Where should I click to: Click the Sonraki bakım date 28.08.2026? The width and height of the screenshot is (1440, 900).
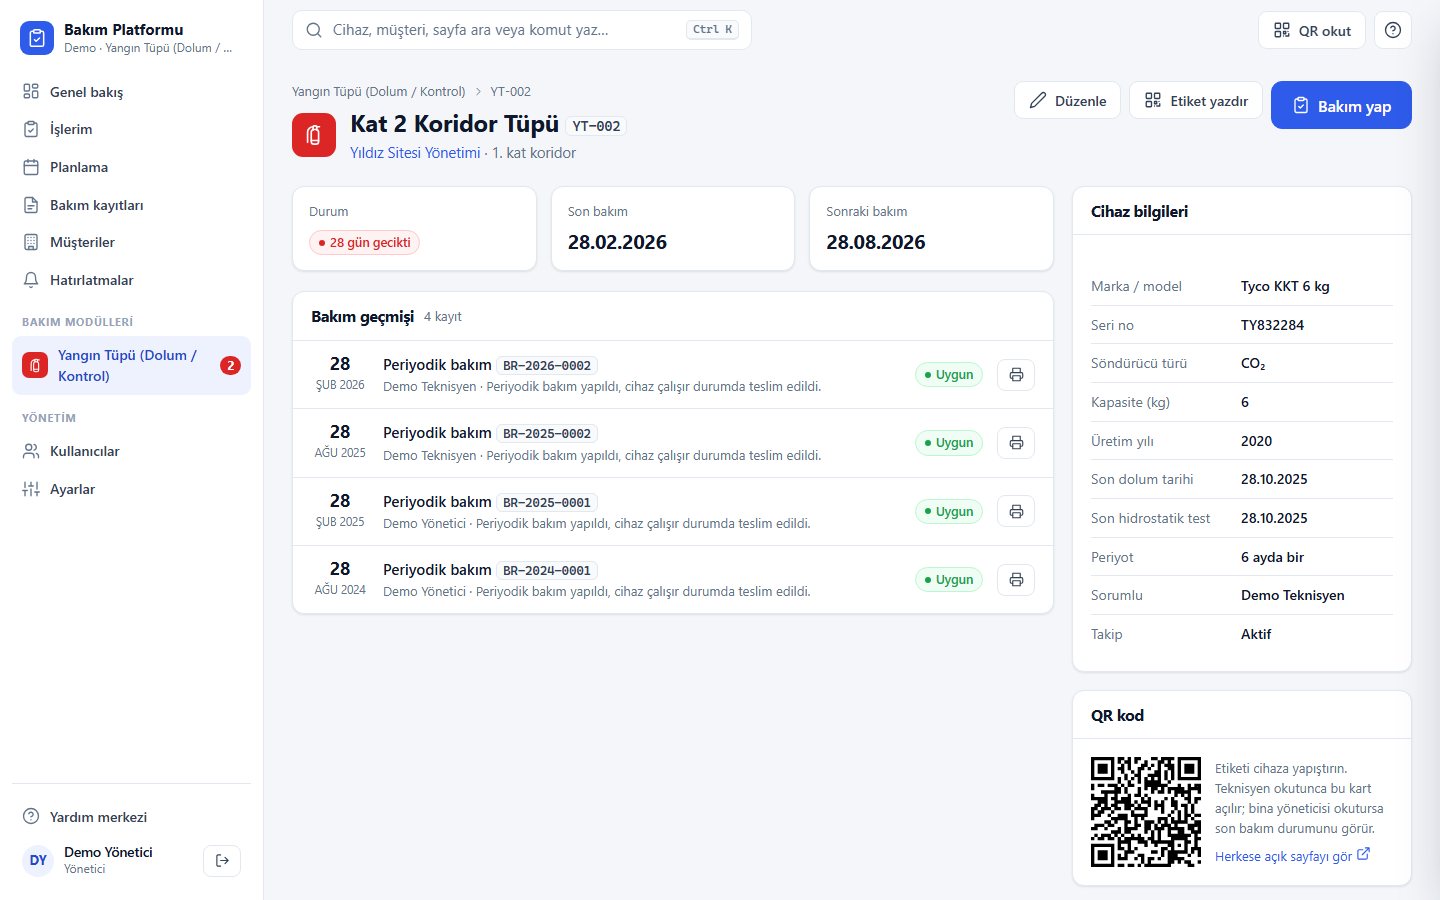876,242
